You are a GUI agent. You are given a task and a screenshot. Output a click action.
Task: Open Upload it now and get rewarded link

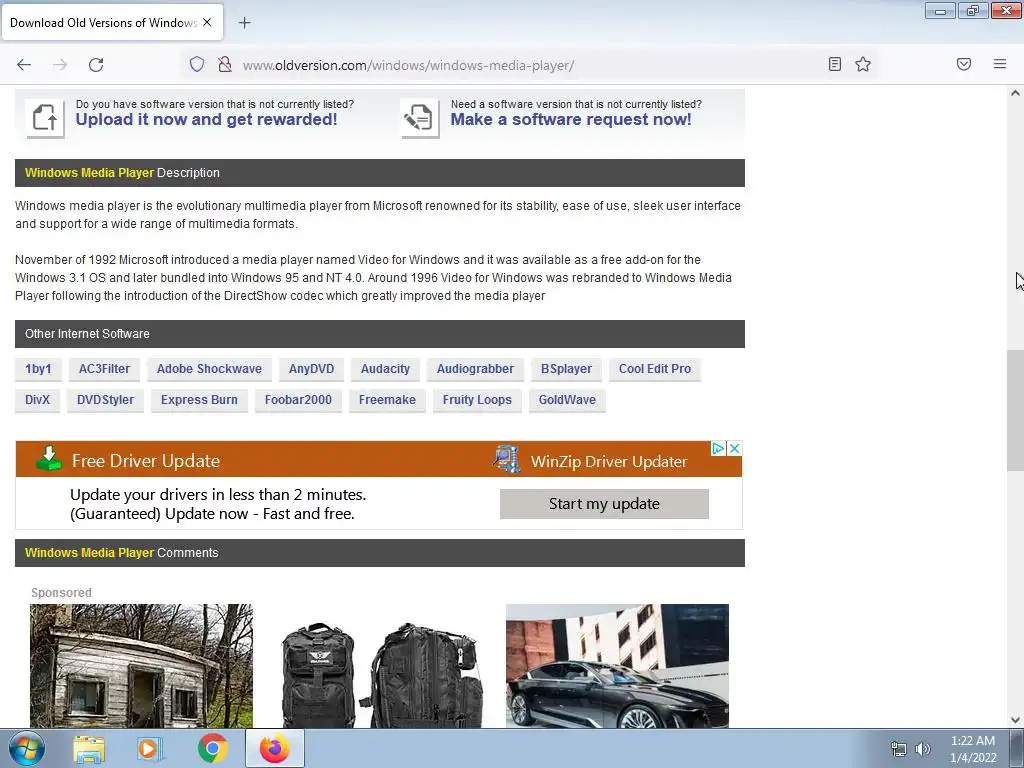click(x=206, y=120)
